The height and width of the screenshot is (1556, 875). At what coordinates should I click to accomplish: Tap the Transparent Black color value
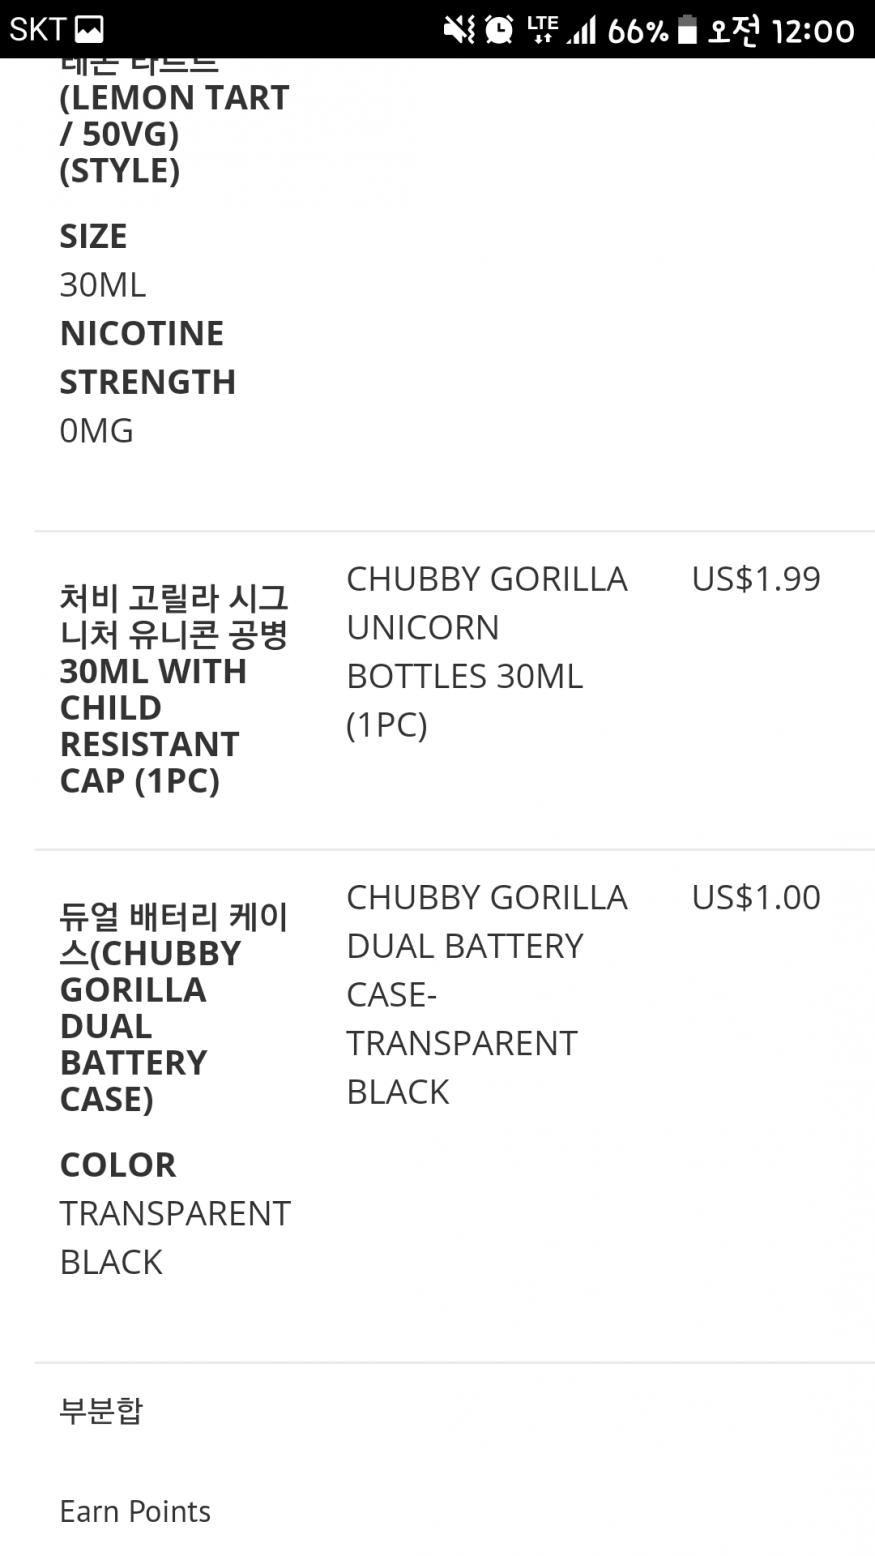(175, 1238)
